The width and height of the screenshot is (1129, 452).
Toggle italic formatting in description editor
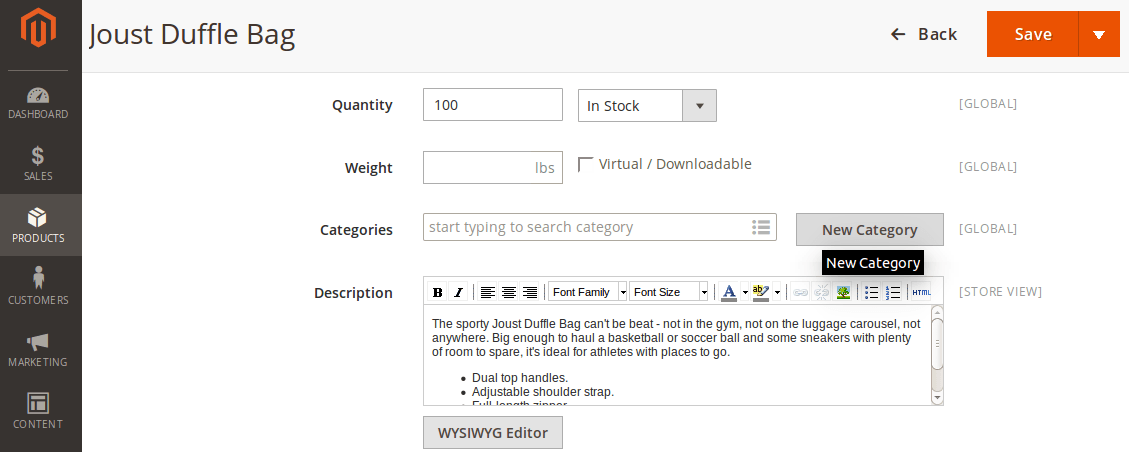[458, 292]
